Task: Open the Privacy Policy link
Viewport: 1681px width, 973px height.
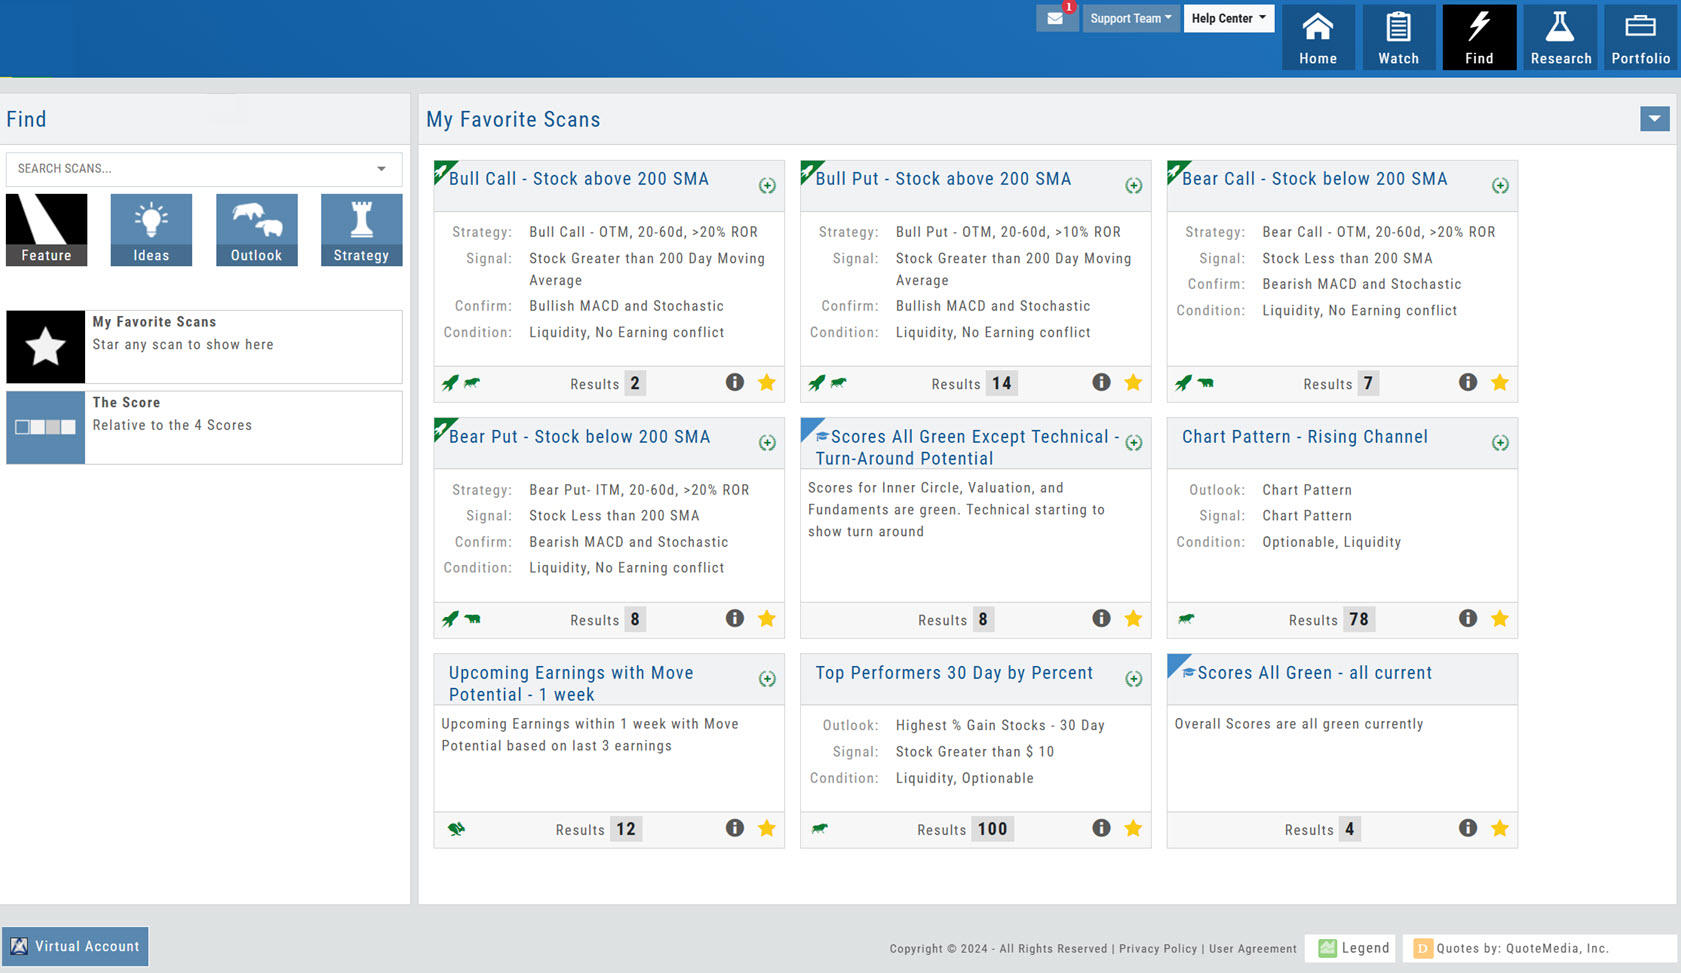Action: coord(1157,949)
